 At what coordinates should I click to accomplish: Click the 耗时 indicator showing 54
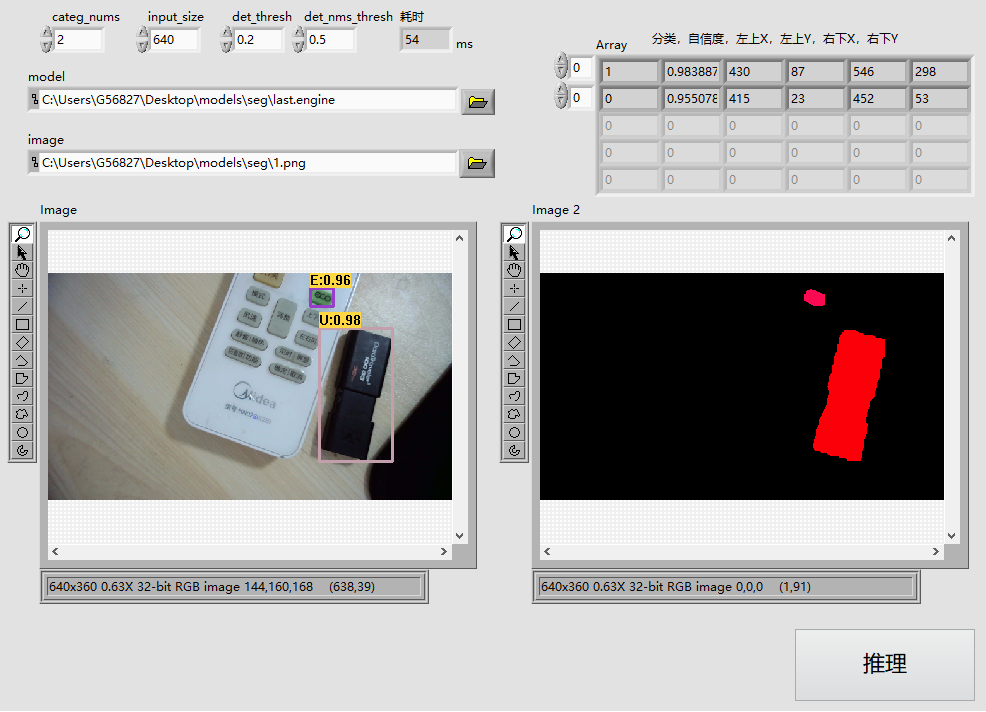click(426, 40)
